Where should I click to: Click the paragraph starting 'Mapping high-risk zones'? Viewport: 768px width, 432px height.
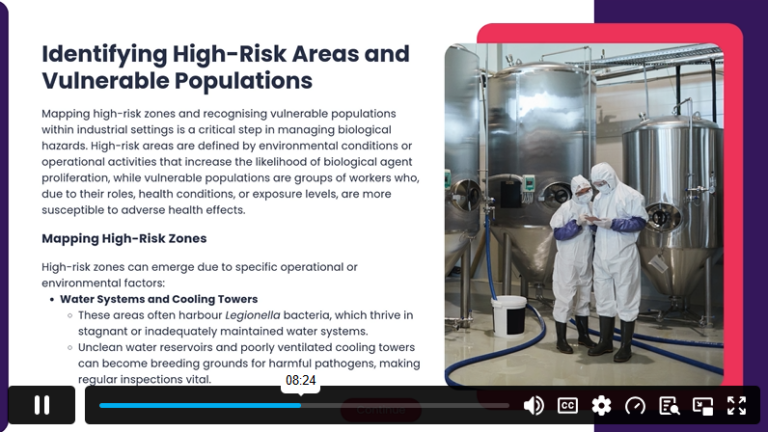(230, 162)
